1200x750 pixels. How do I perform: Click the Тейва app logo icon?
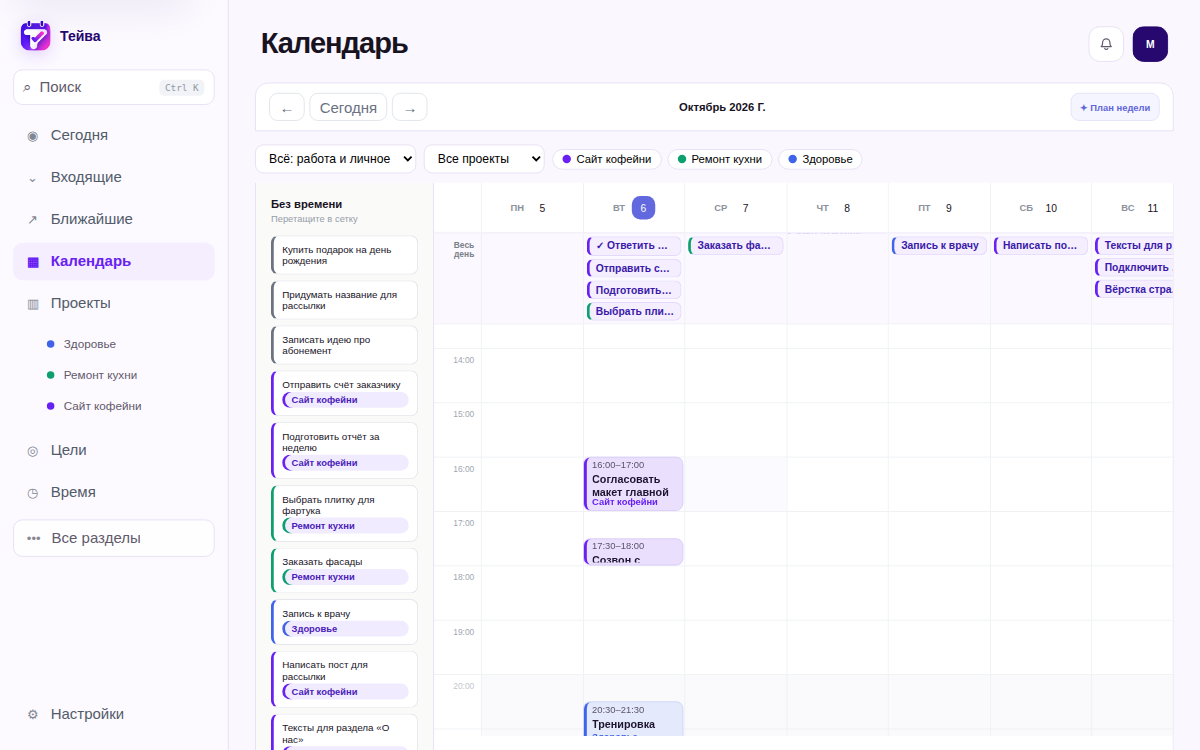click(x=35, y=36)
